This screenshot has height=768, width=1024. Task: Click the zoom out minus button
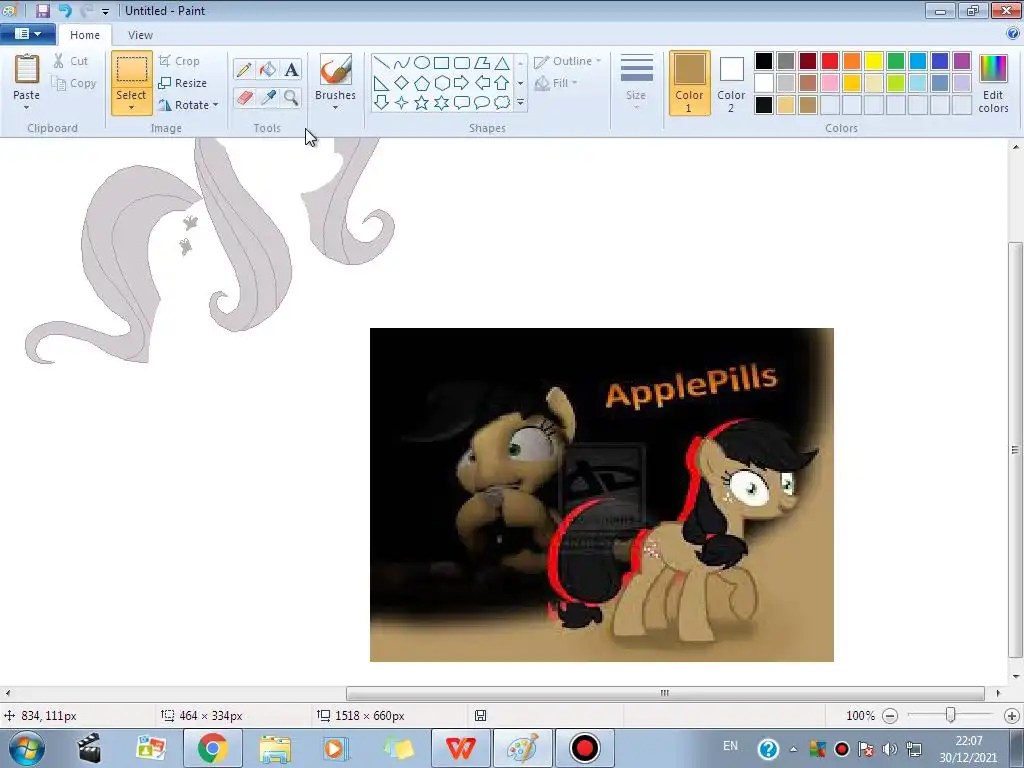890,716
